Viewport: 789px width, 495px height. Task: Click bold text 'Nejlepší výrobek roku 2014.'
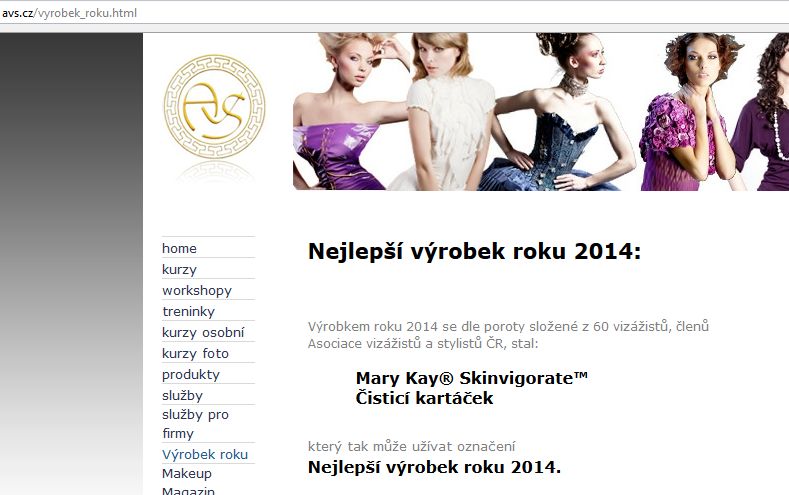434,467
